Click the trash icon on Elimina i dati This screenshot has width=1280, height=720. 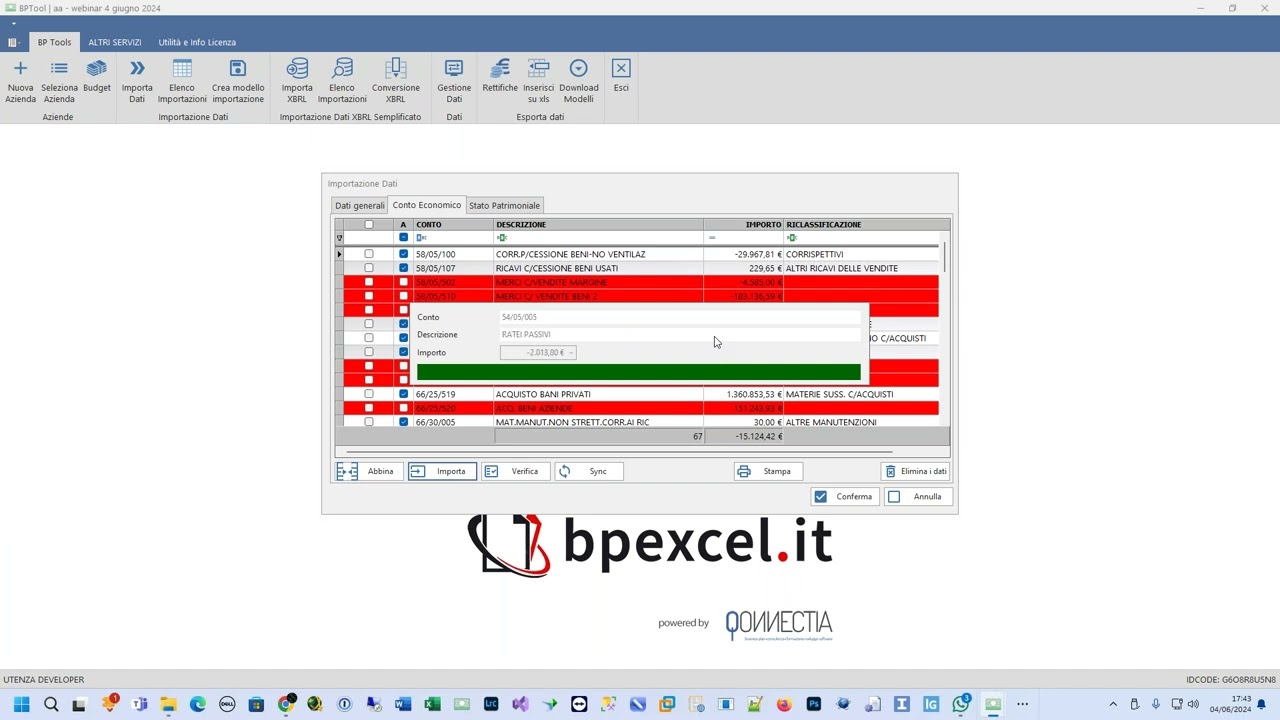coord(890,471)
